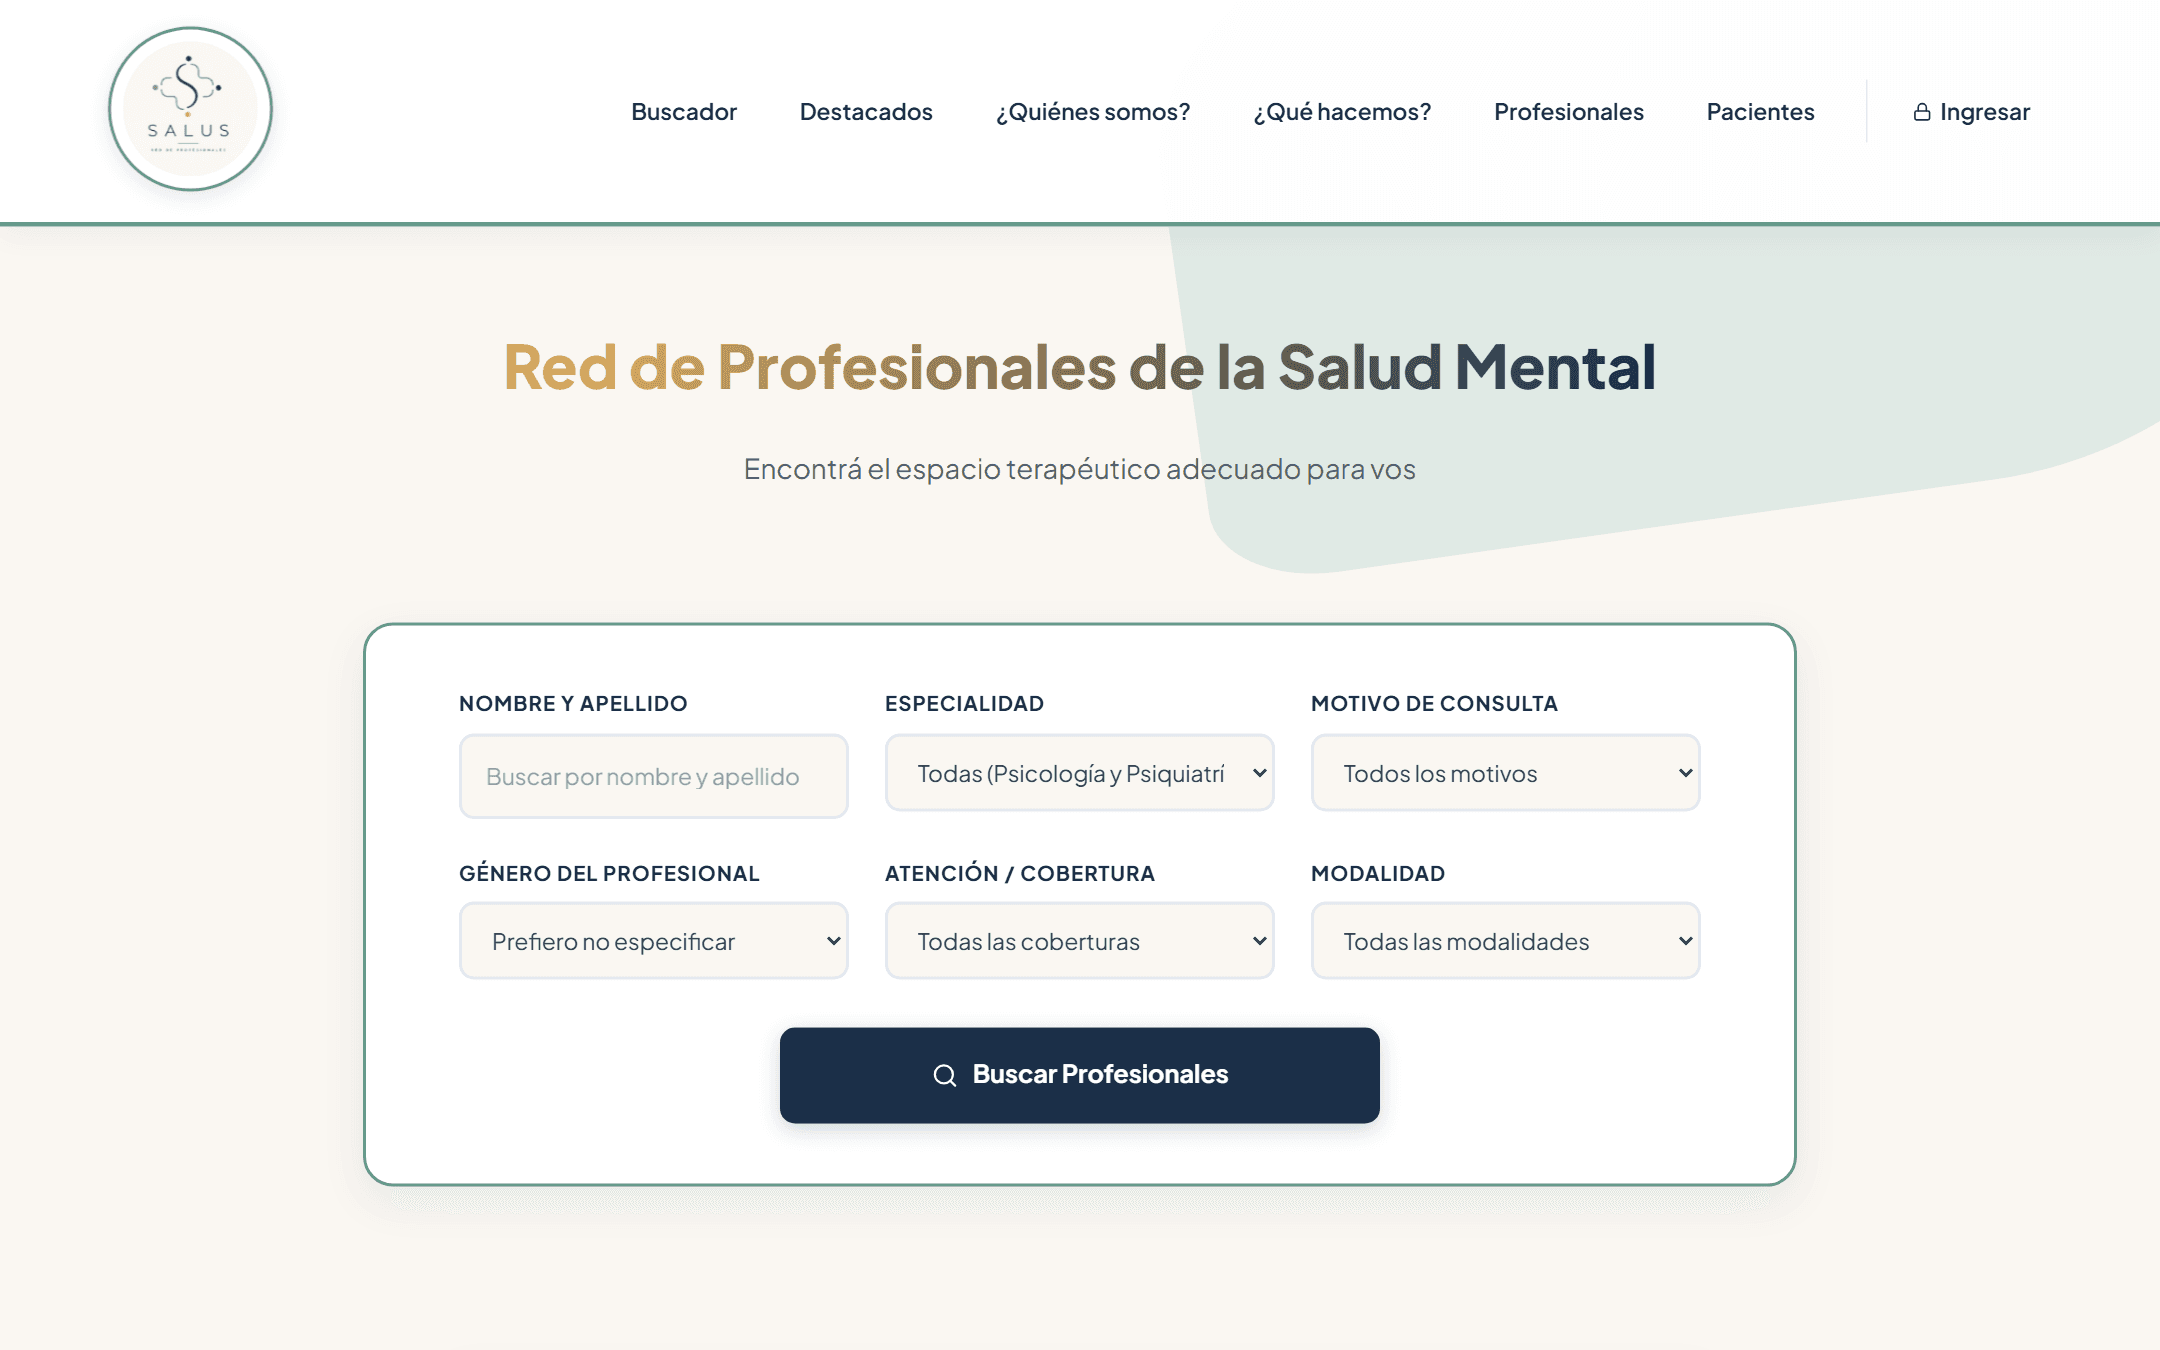Viewport: 2160px width, 1350px height.
Task: Expand the Género del profesional dropdown
Action: (653, 941)
